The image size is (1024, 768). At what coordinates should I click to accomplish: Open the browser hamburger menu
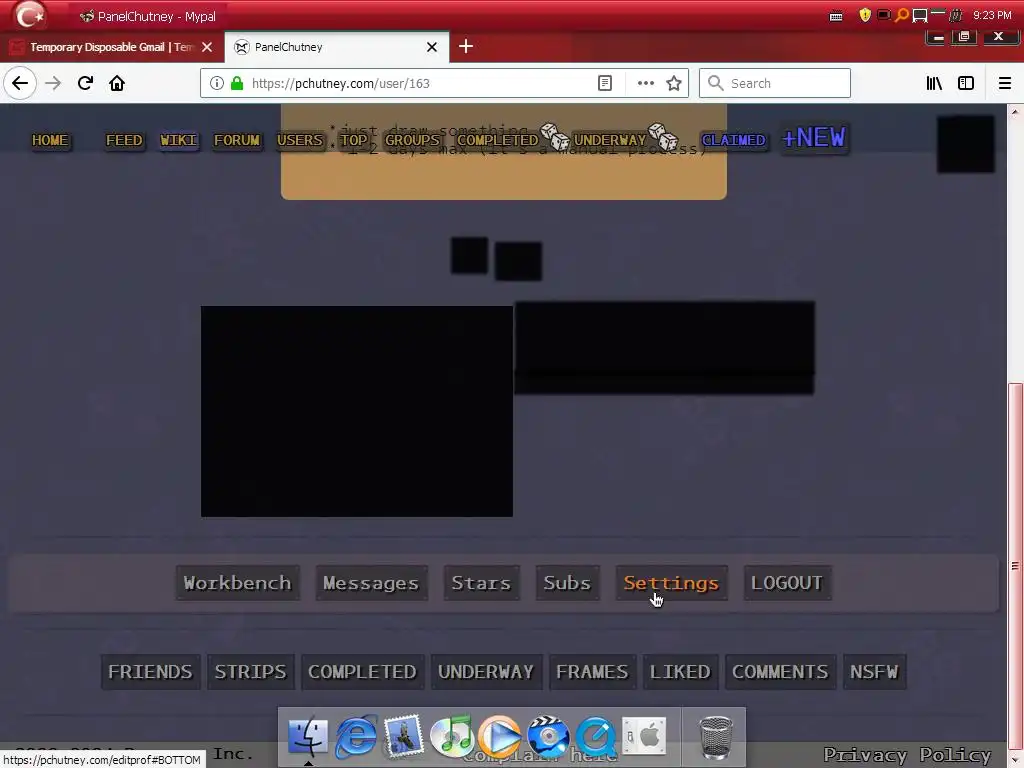pos(1004,83)
